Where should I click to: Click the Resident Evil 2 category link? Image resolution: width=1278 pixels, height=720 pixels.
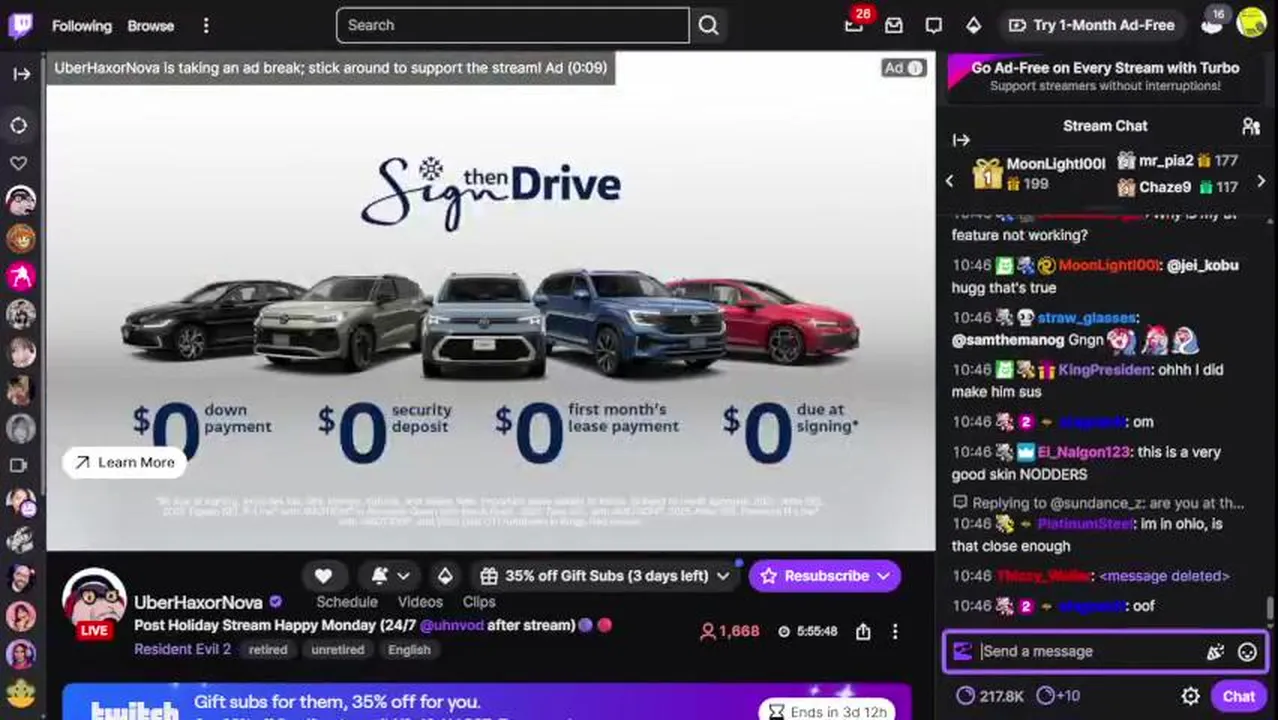pyautogui.click(x=183, y=649)
